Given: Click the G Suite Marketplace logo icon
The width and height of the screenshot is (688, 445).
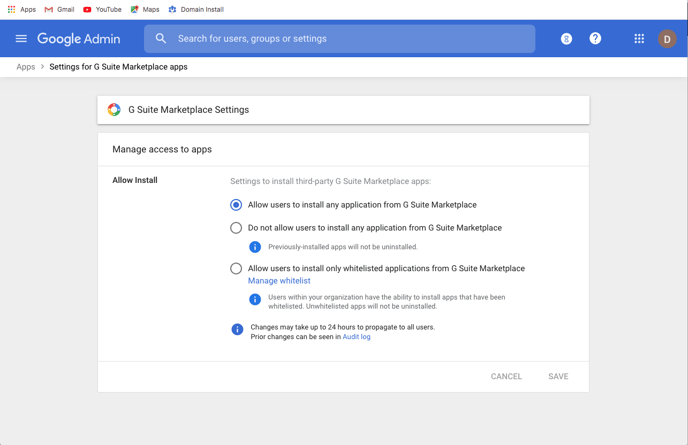Looking at the screenshot, I should (x=114, y=110).
